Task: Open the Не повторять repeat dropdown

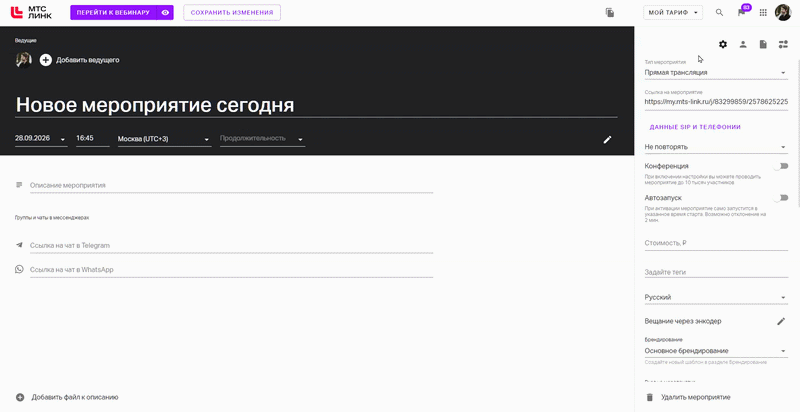Action: 716,147
